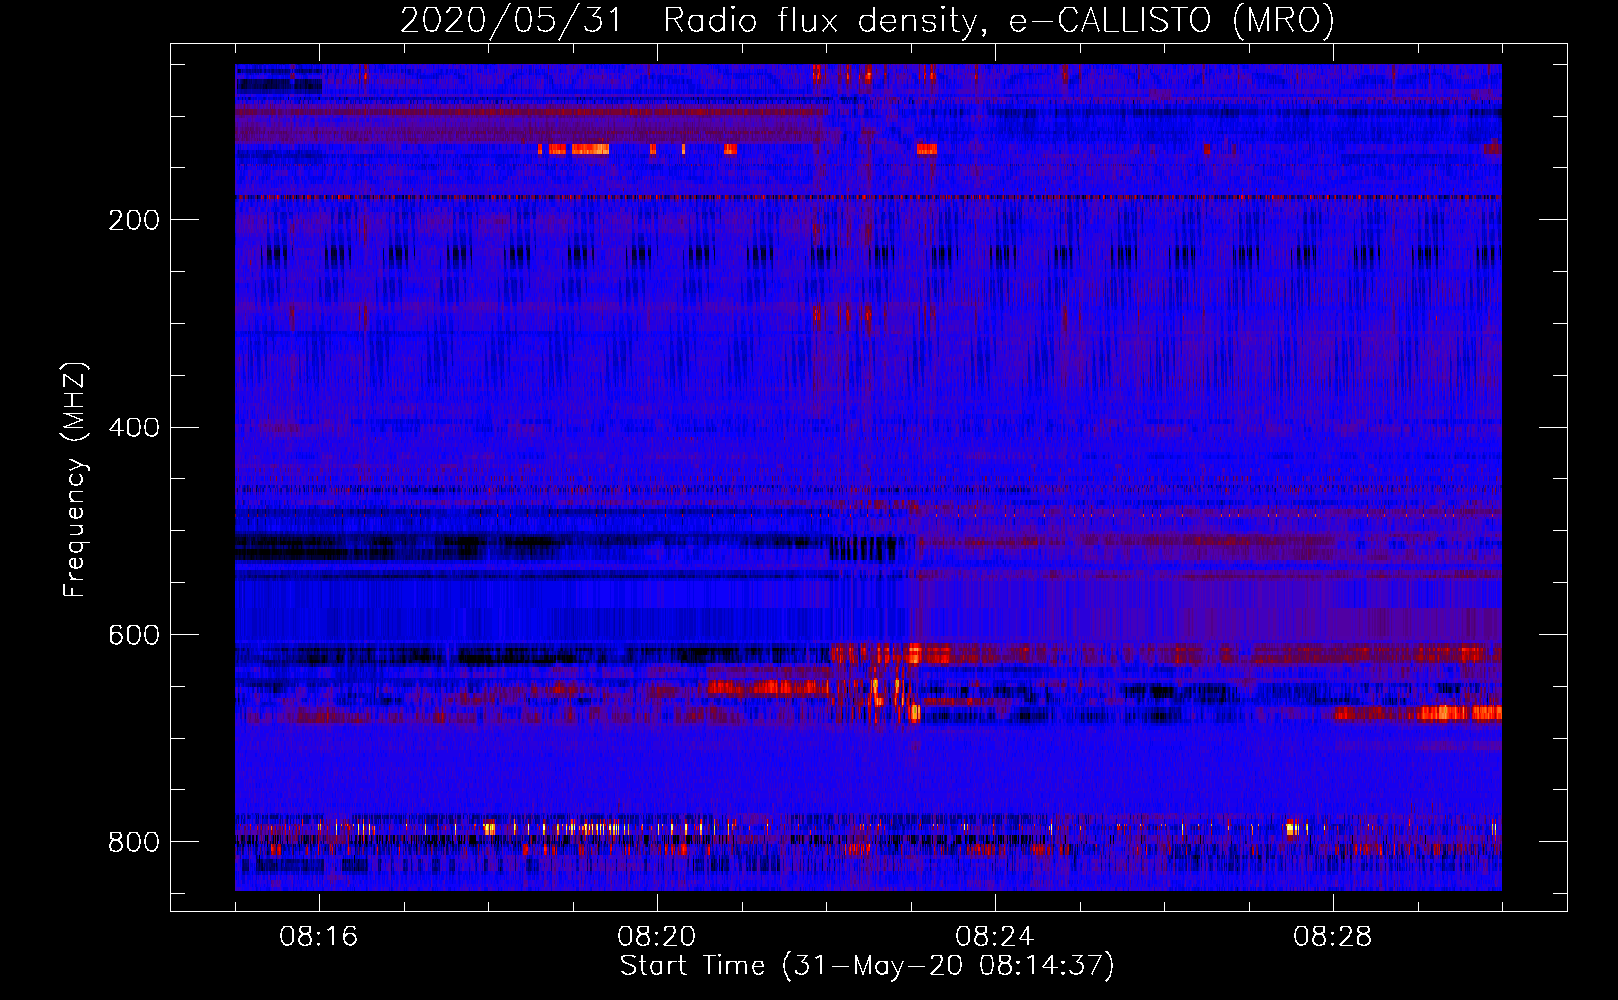Image resolution: width=1618 pixels, height=1000 pixels.
Task: Click the 08:16 time tick label
Action: 319,937
